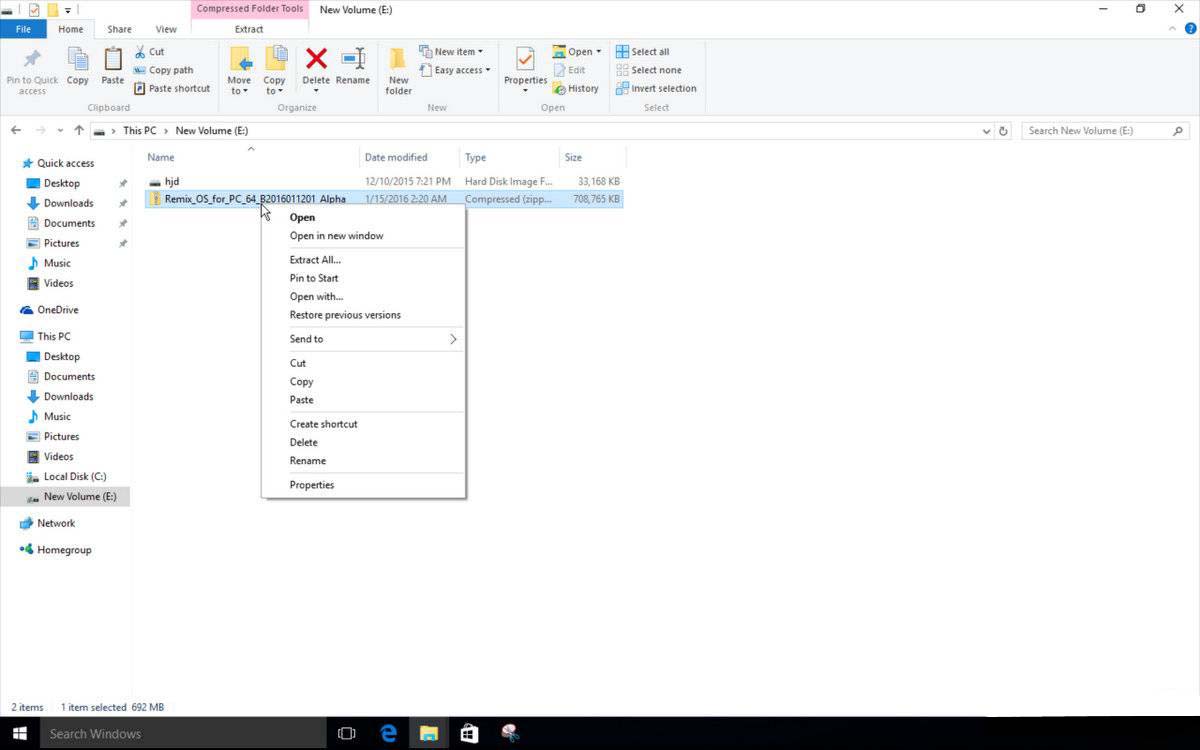Image resolution: width=1200 pixels, height=750 pixels.
Task: Open the New item dropdown
Action: pyautogui.click(x=452, y=52)
